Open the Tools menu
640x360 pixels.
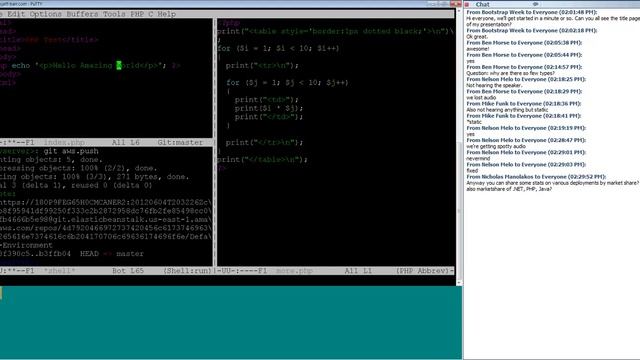114,14
